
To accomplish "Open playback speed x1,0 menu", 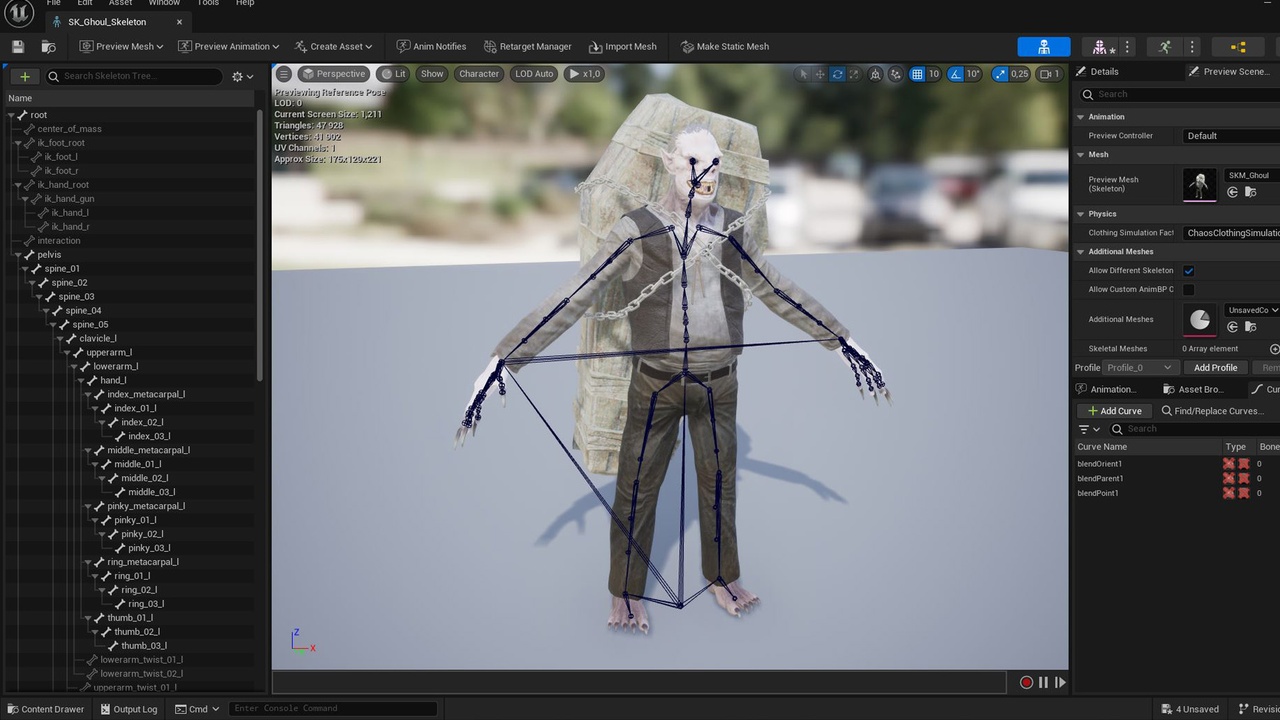I will [x=584, y=73].
